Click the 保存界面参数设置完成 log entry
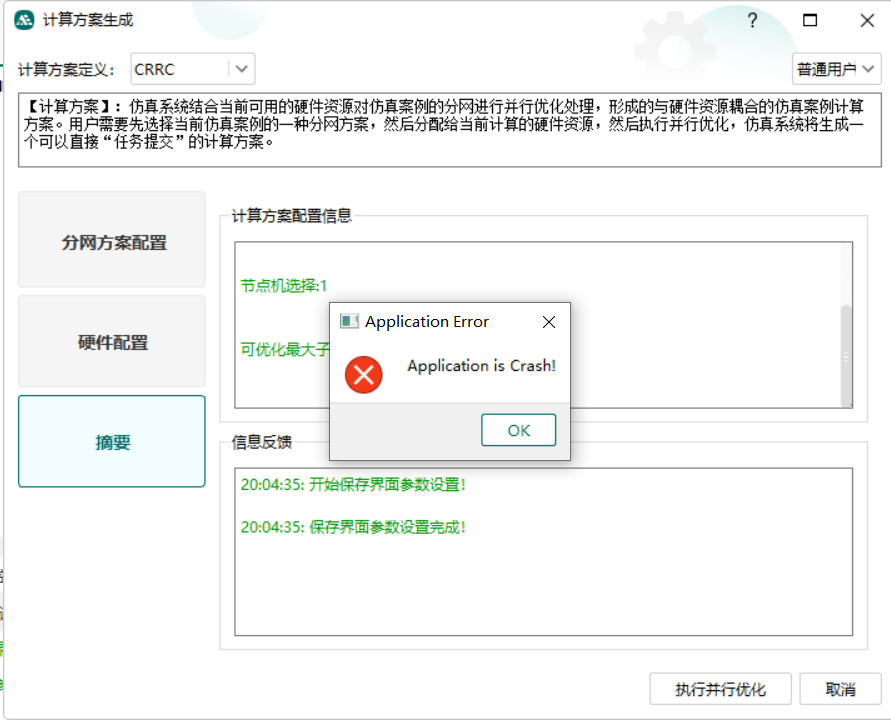 353,526
